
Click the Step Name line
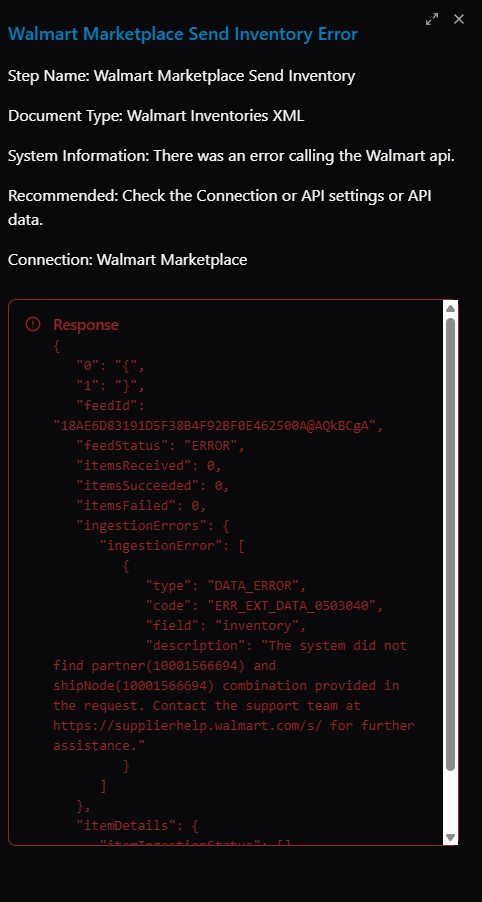pyautogui.click(x=182, y=76)
